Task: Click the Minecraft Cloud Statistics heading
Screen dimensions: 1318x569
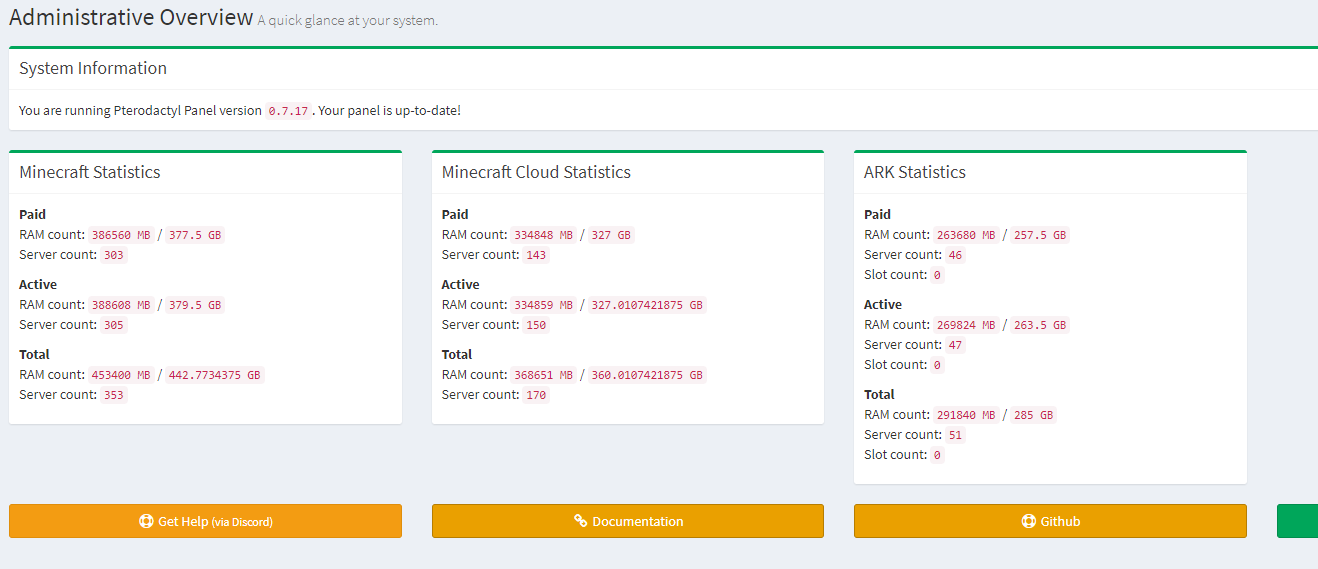Action: (536, 172)
